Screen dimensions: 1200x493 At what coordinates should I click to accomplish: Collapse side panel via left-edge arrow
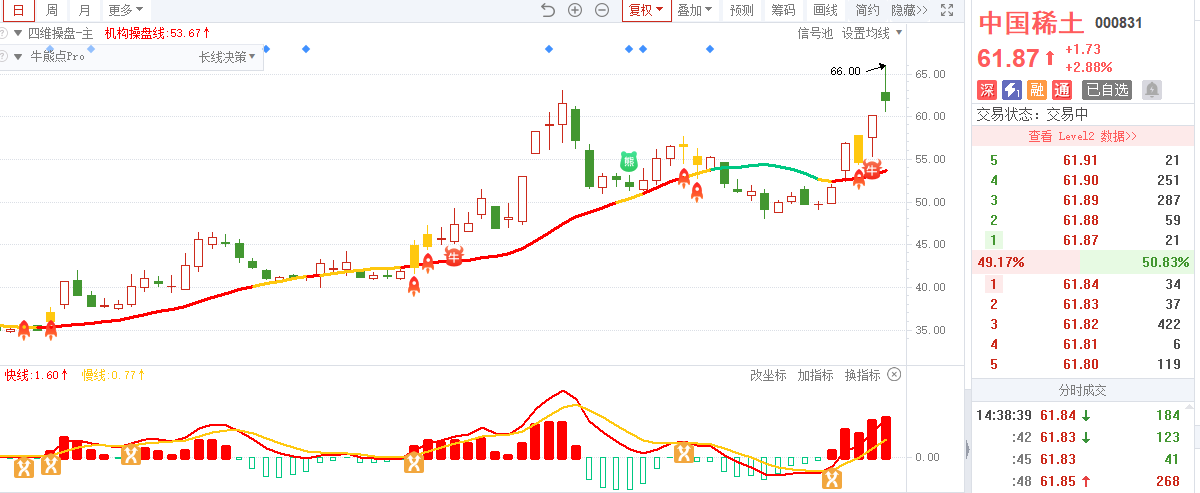[x=967, y=449]
